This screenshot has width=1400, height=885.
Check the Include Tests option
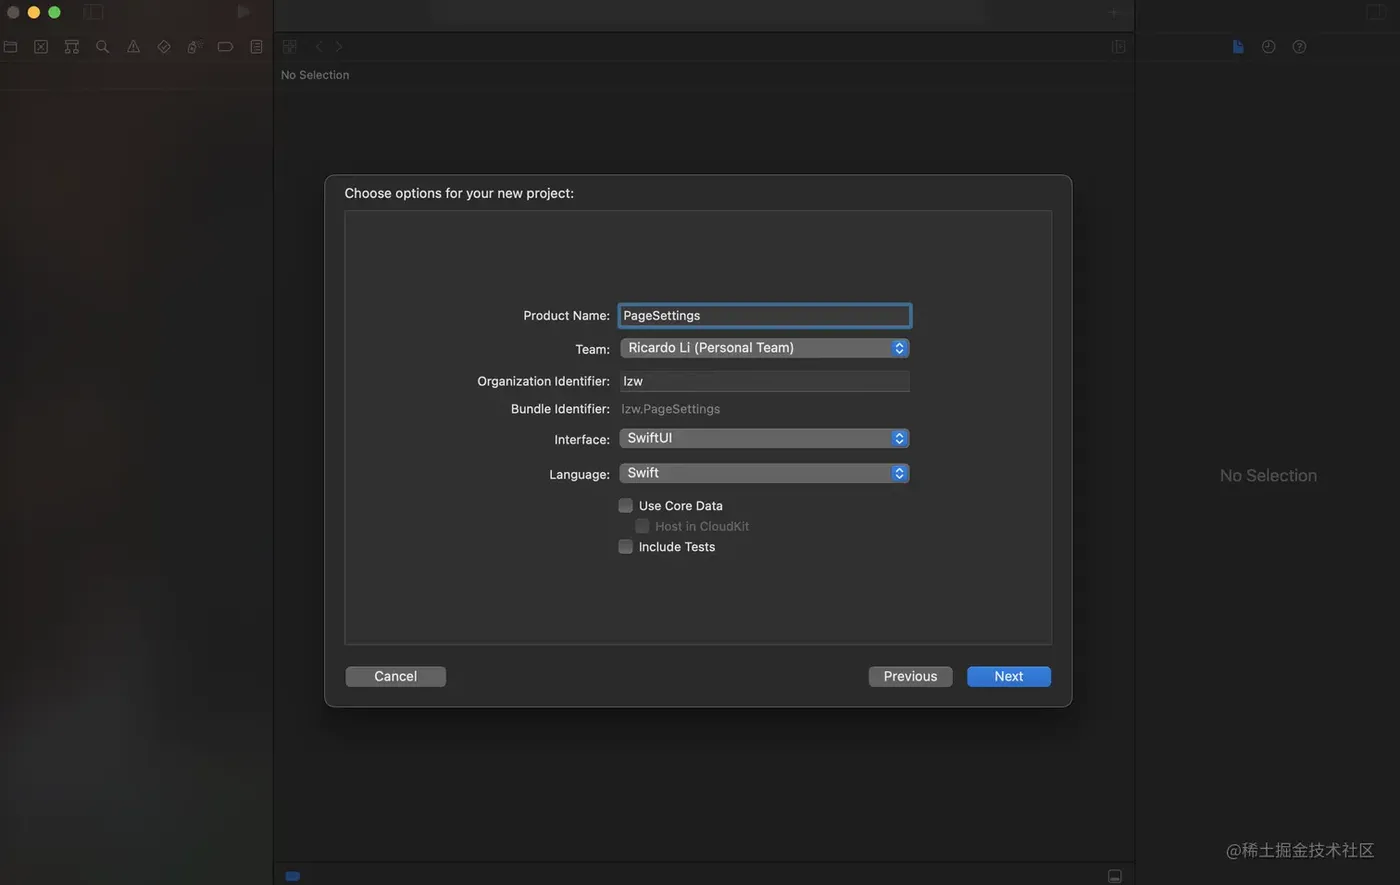pos(626,546)
